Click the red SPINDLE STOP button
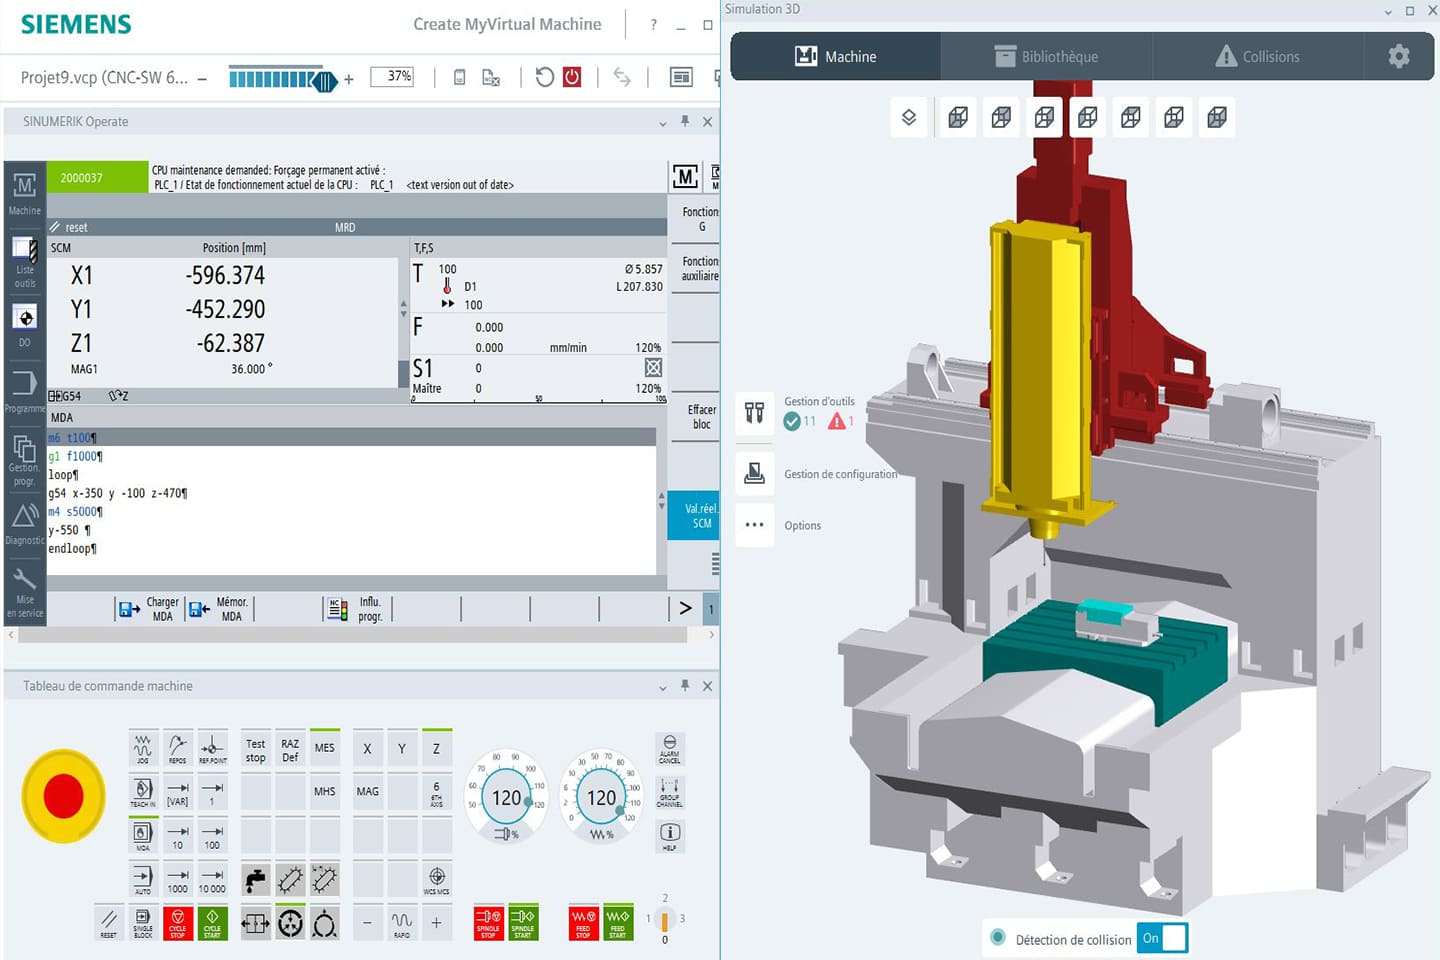The image size is (1440, 960). tap(488, 922)
